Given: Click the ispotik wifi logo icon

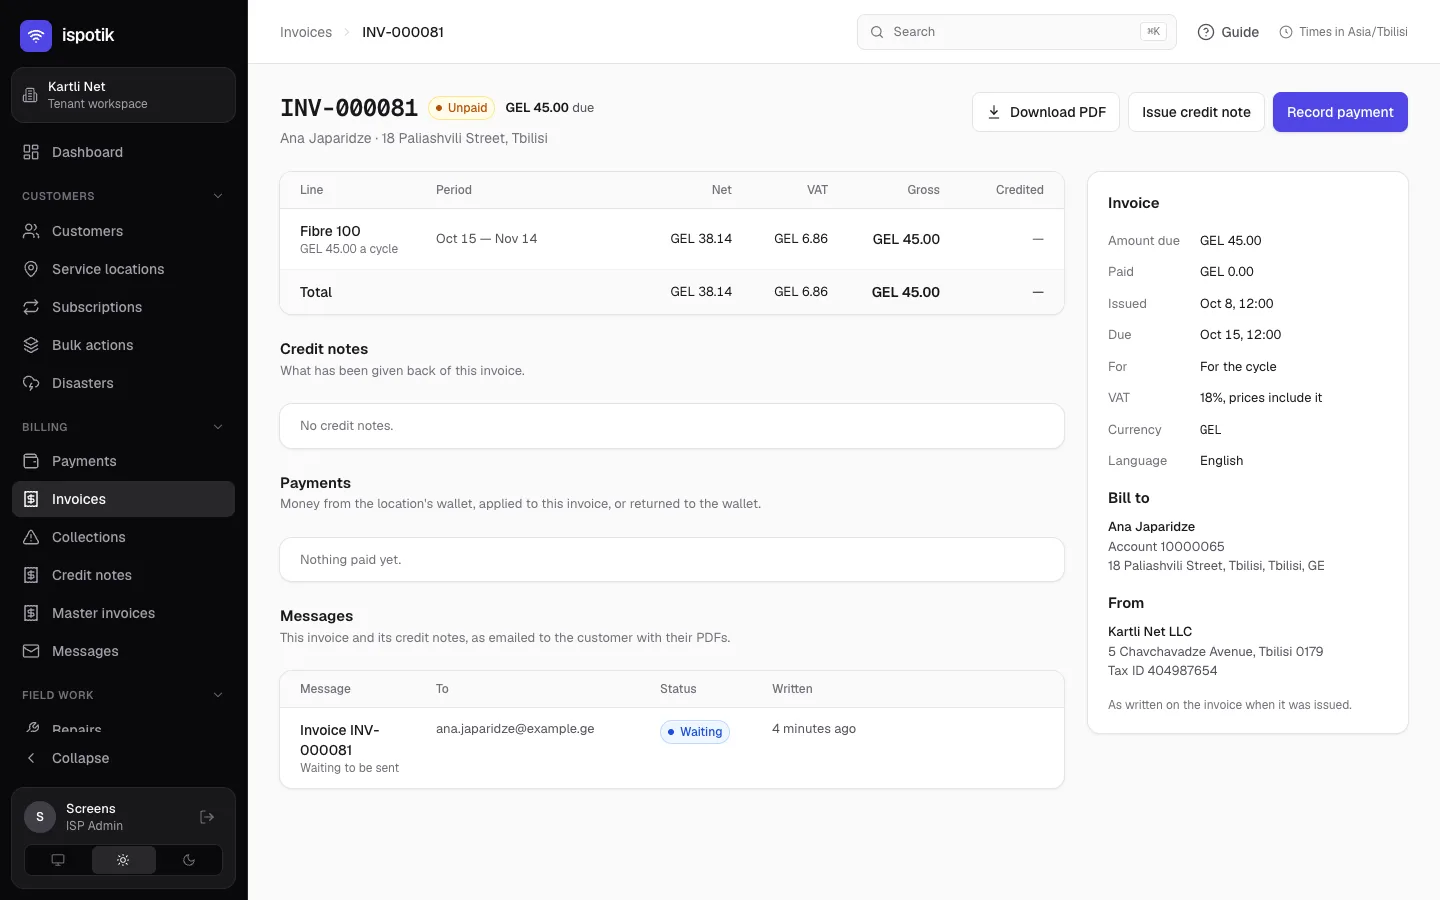Looking at the screenshot, I should (36, 36).
